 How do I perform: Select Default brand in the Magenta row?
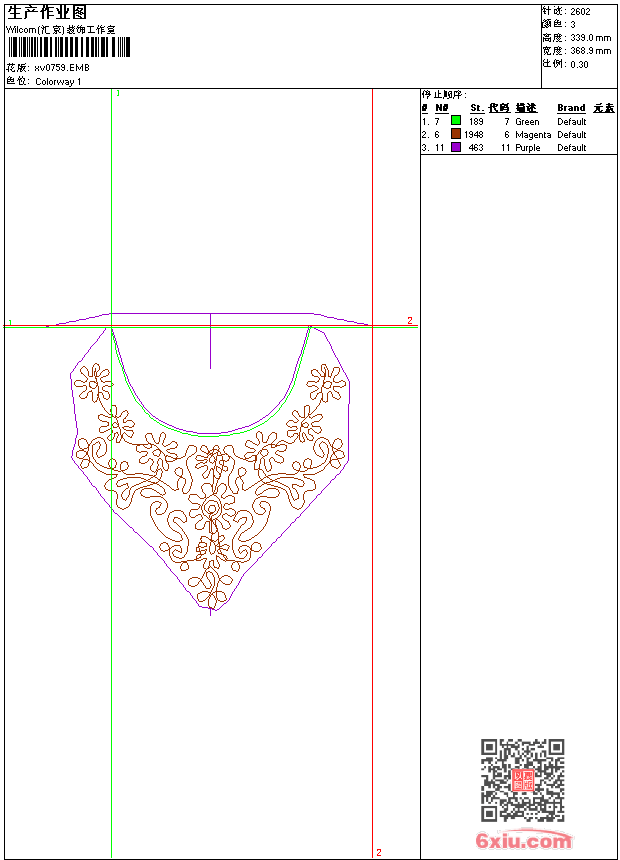point(571,135)
